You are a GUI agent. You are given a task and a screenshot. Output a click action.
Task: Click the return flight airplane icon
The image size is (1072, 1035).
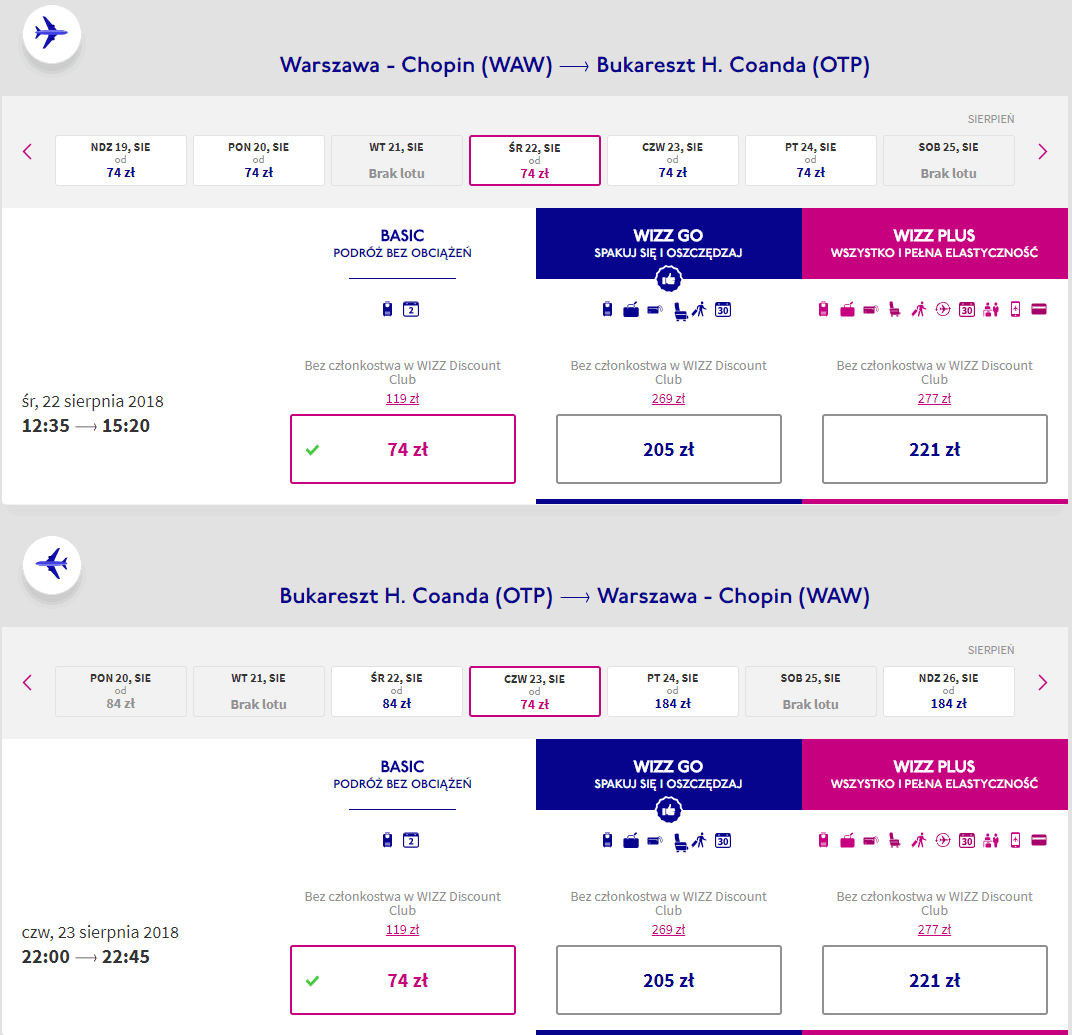(51, 565)
